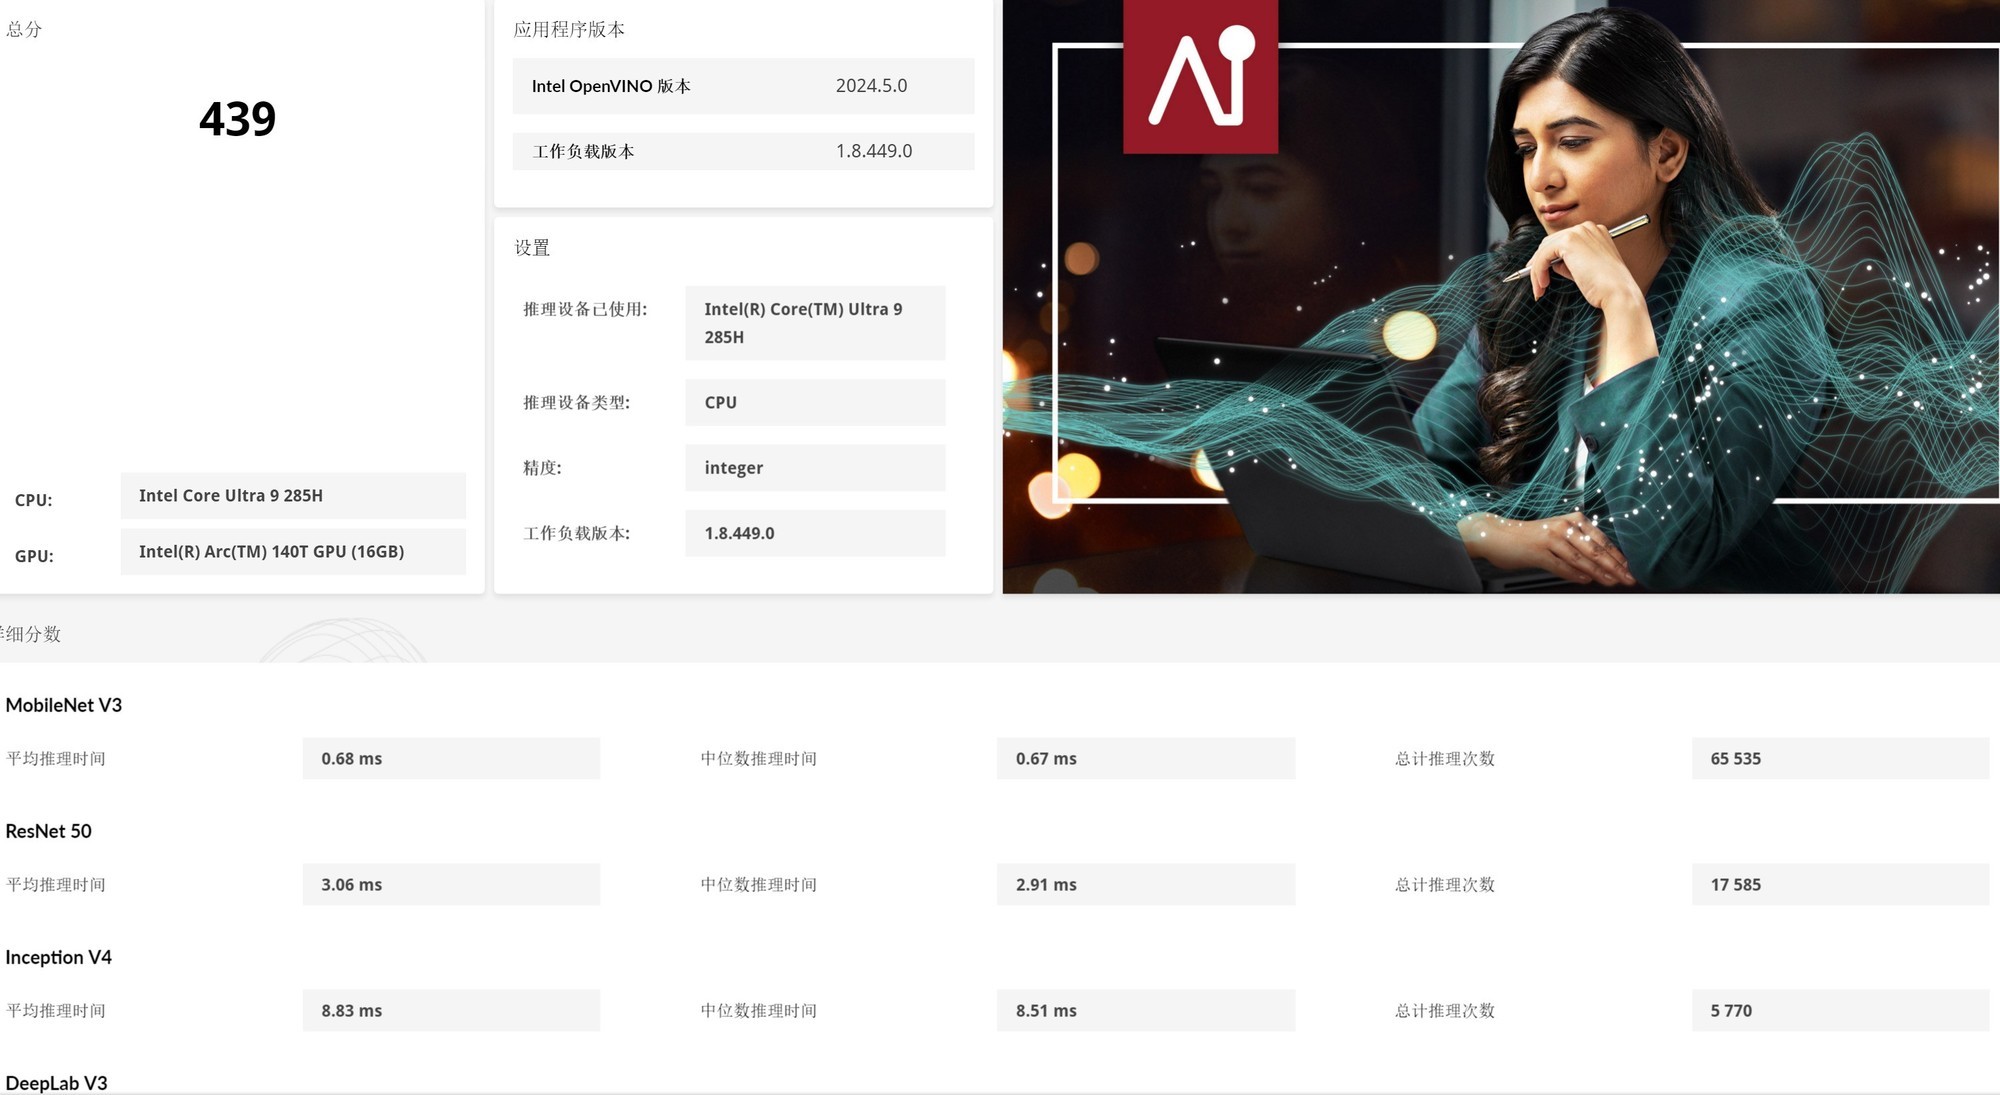This screenshot has width=2000, height=1095.
Task: Select the CPU field showing Intel Core Ultra 9 285H
Action: tap(293, 495)
